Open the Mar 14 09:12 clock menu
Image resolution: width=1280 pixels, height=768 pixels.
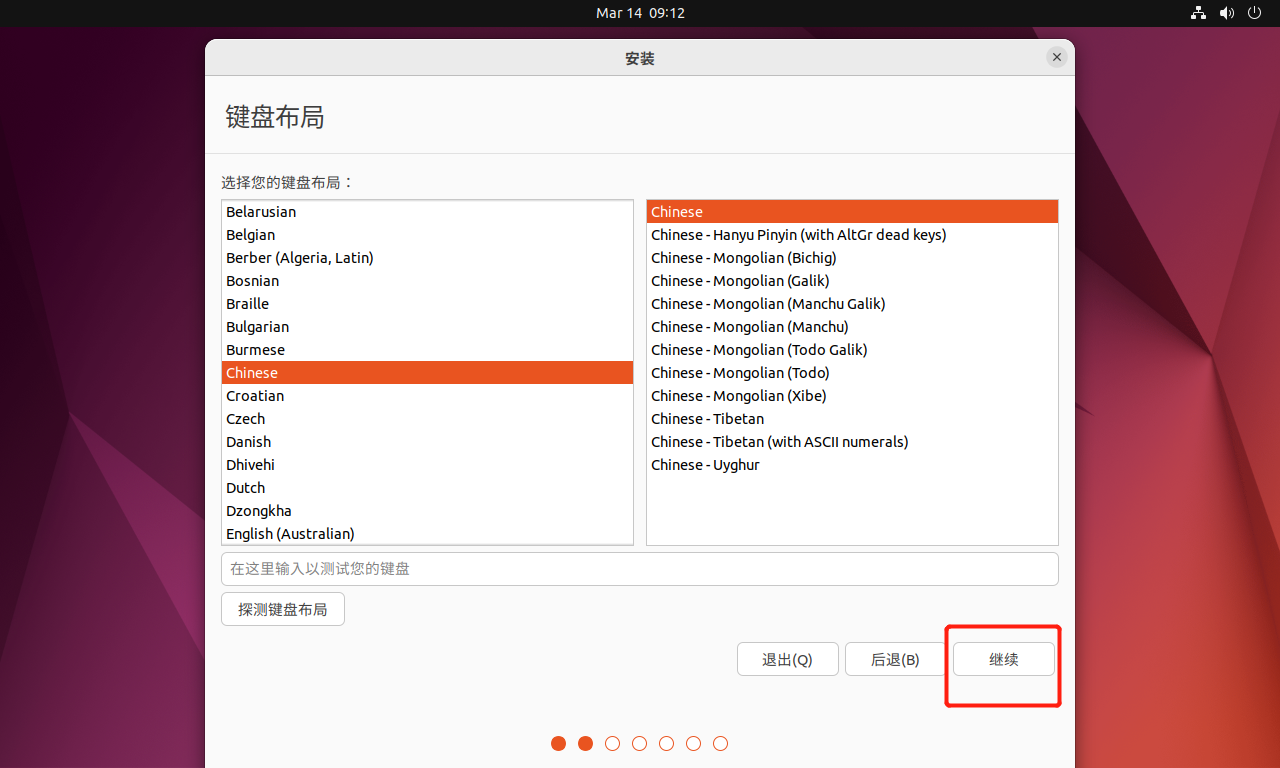[640, 13]
